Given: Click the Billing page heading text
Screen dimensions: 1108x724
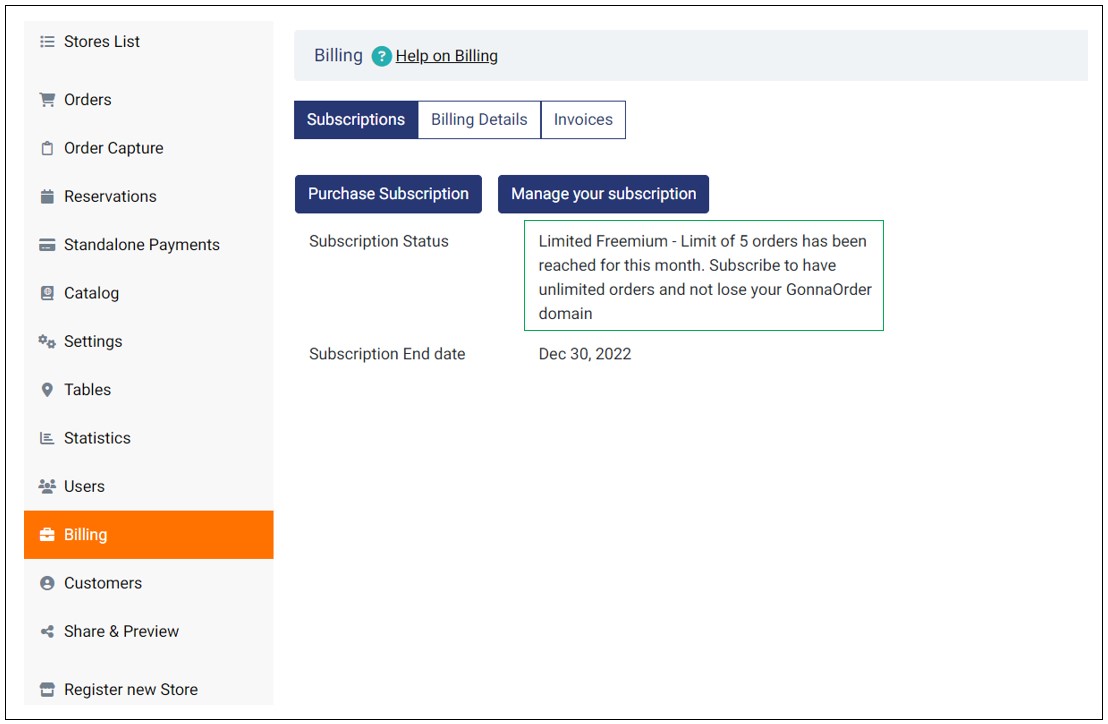Looking at the screenshot, I should pyautogui.click(x=338, y=56).
